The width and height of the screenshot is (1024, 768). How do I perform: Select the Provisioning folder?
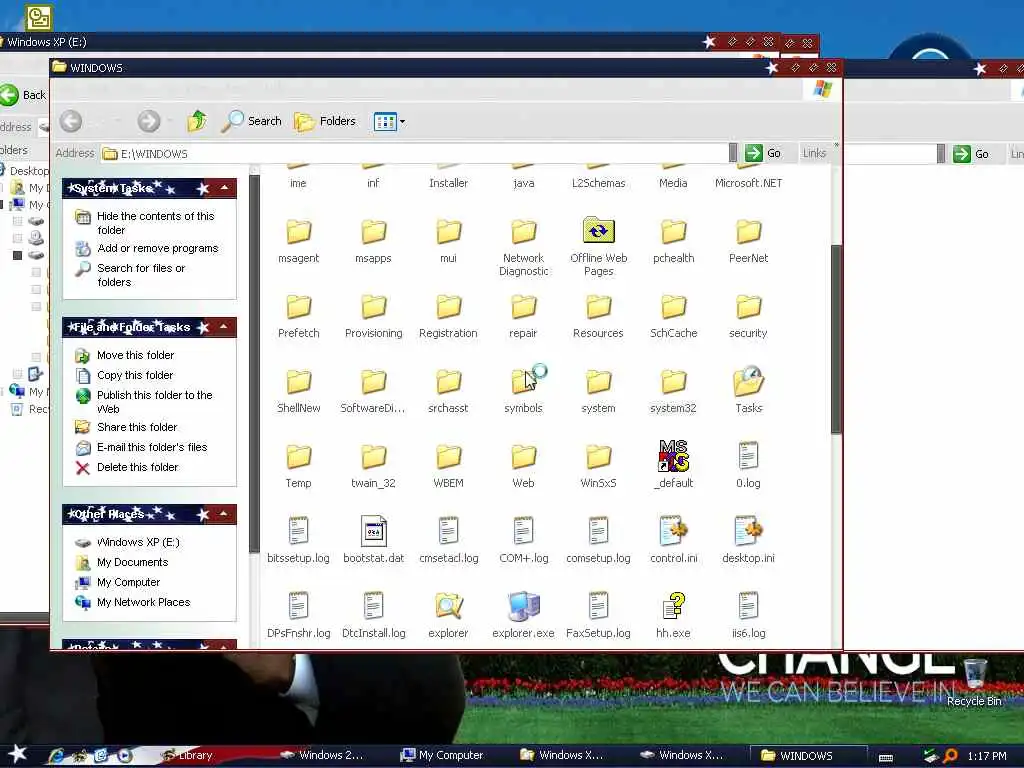tap(374, 315)
